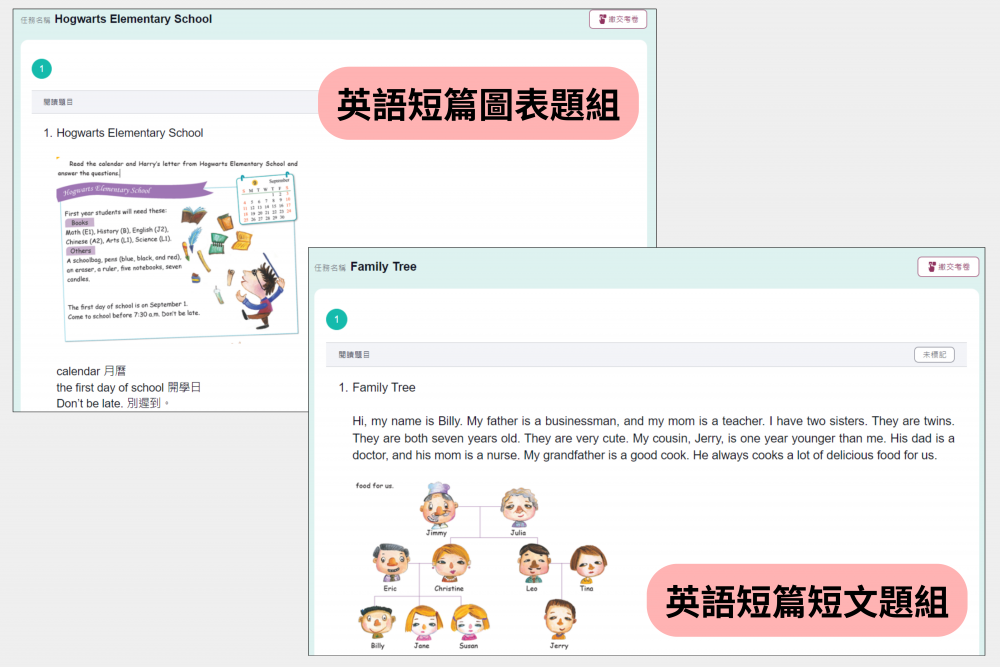1000x667 pixels.
Task: Click Jane's face in the family tree
Action: pyautogui.click(x=422, y=621)
